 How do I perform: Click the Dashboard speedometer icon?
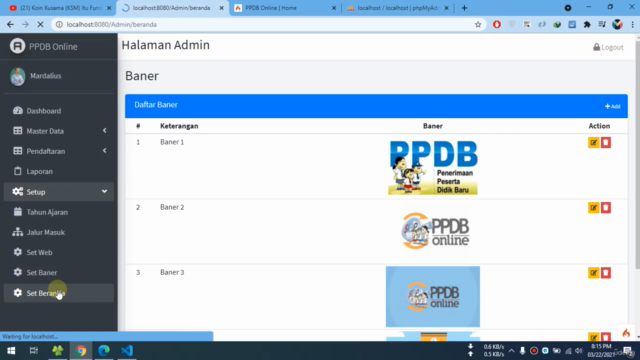tap(18, 110)
